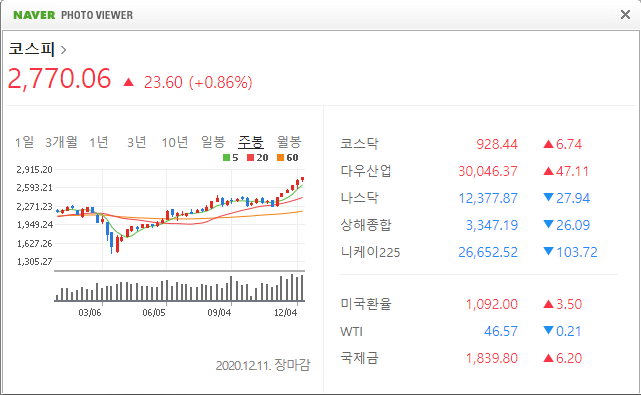This screenshot has width=641, height=395.
Task: Click the chevron arrow next to 코스피
Action: coord(63,50)
